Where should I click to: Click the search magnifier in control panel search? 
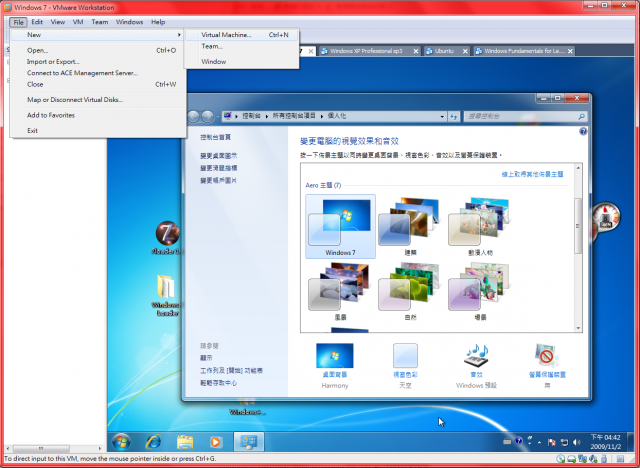581,116
